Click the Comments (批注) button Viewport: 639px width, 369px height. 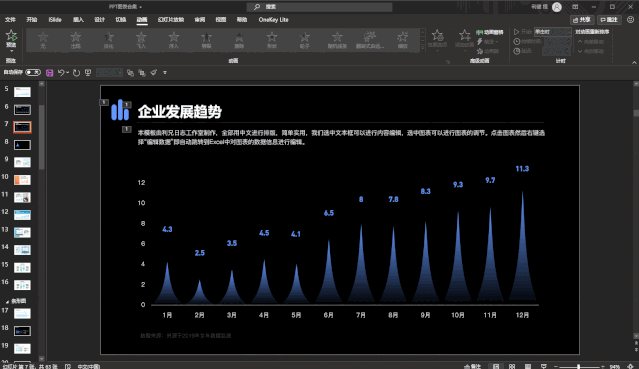609,20
